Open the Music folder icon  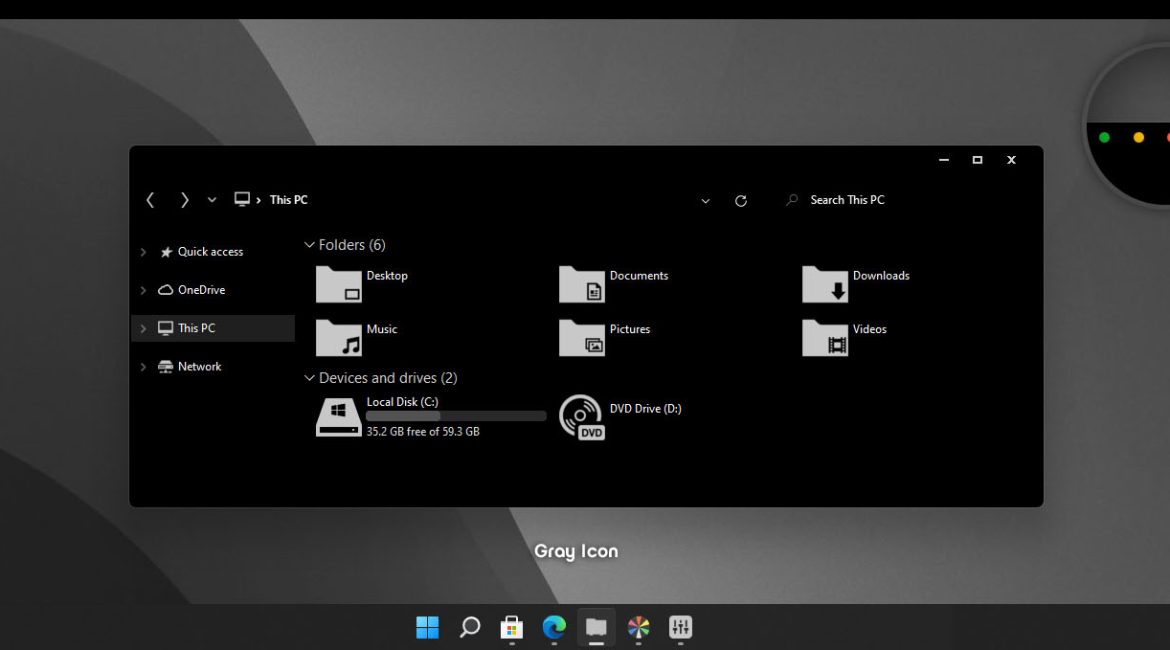(x=338, y=338)
